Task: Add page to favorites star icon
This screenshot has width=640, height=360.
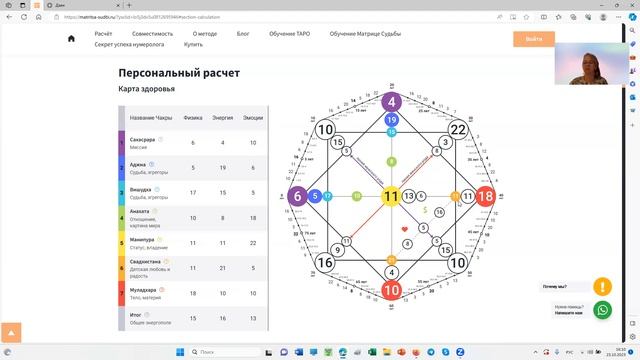Action: pyautogui.click(x=526, y=17)
